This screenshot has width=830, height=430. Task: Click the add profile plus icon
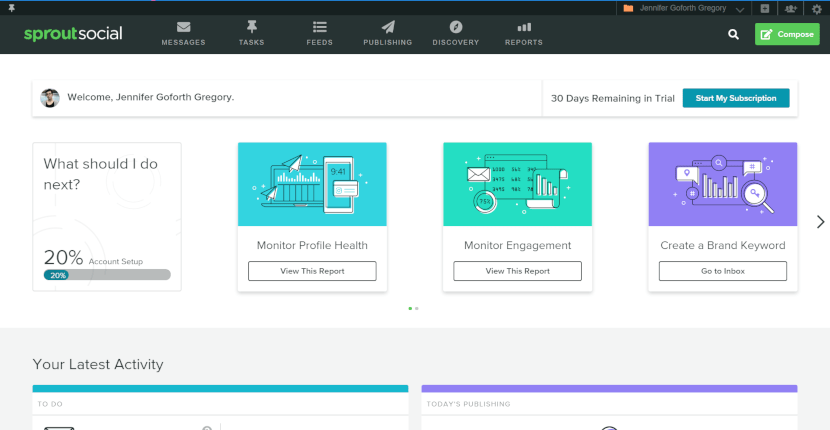(764, 8)
